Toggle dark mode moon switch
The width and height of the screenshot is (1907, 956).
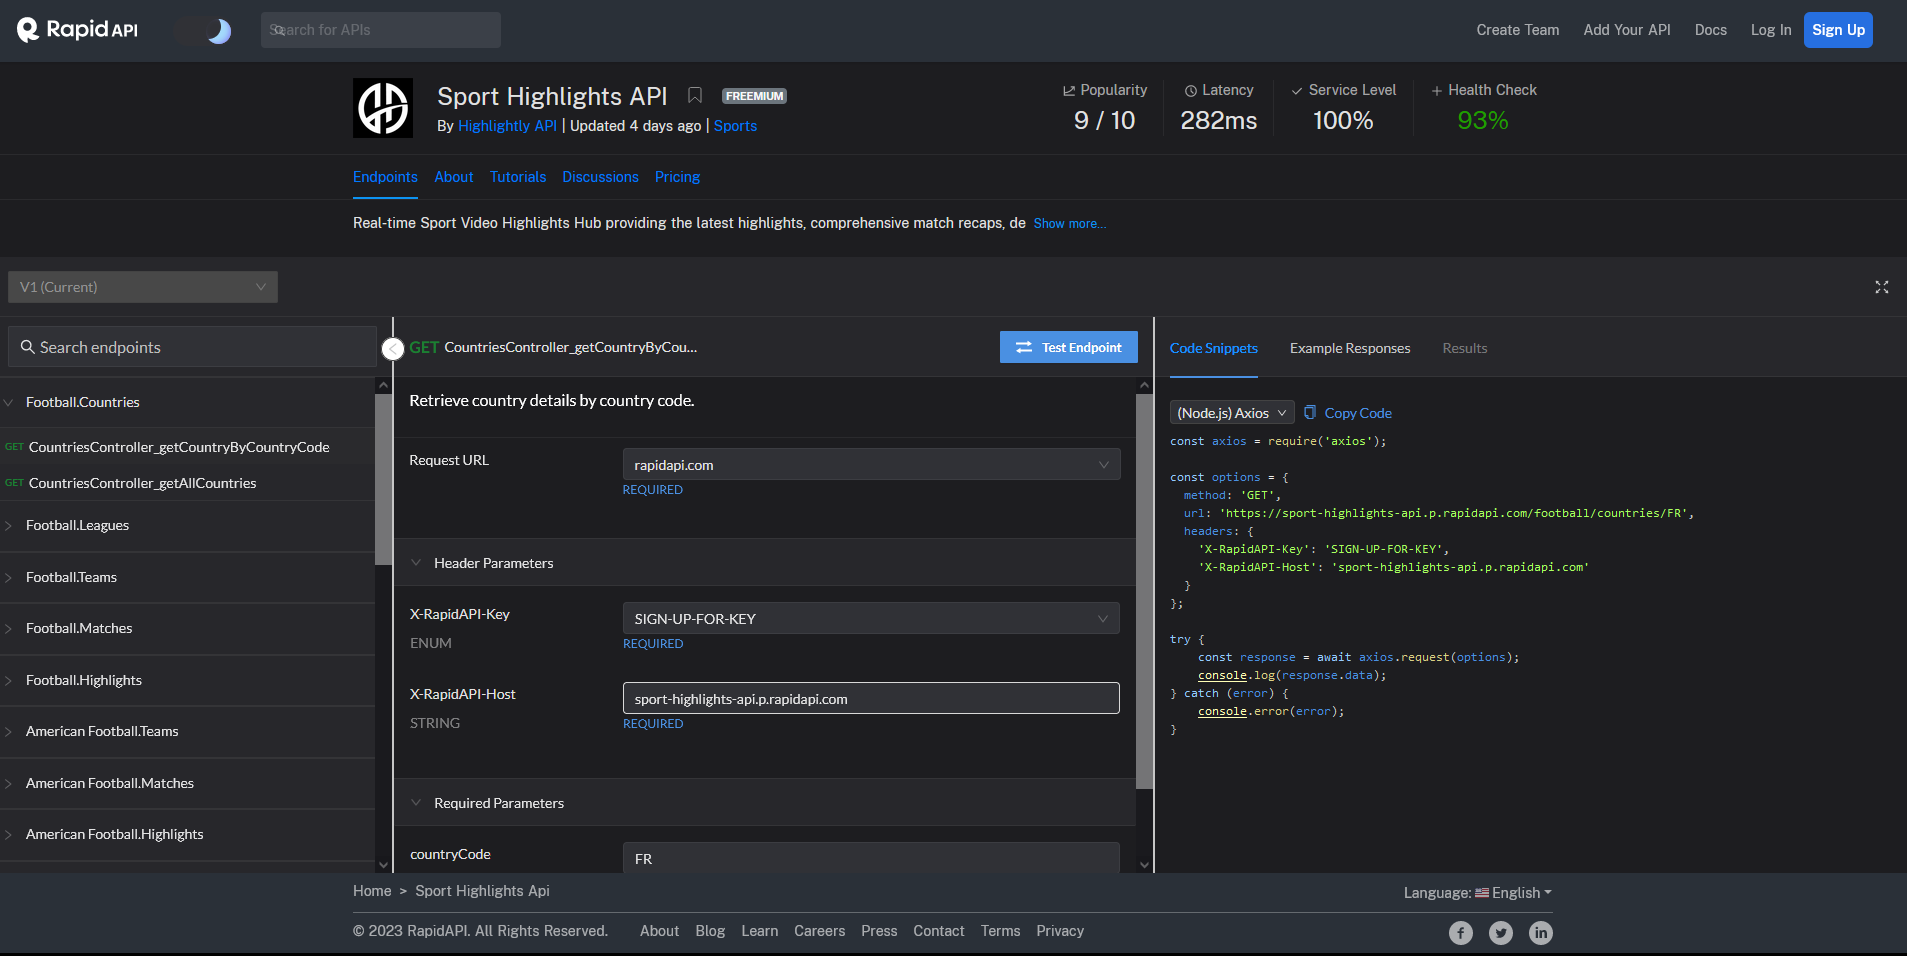coord(203,31)
